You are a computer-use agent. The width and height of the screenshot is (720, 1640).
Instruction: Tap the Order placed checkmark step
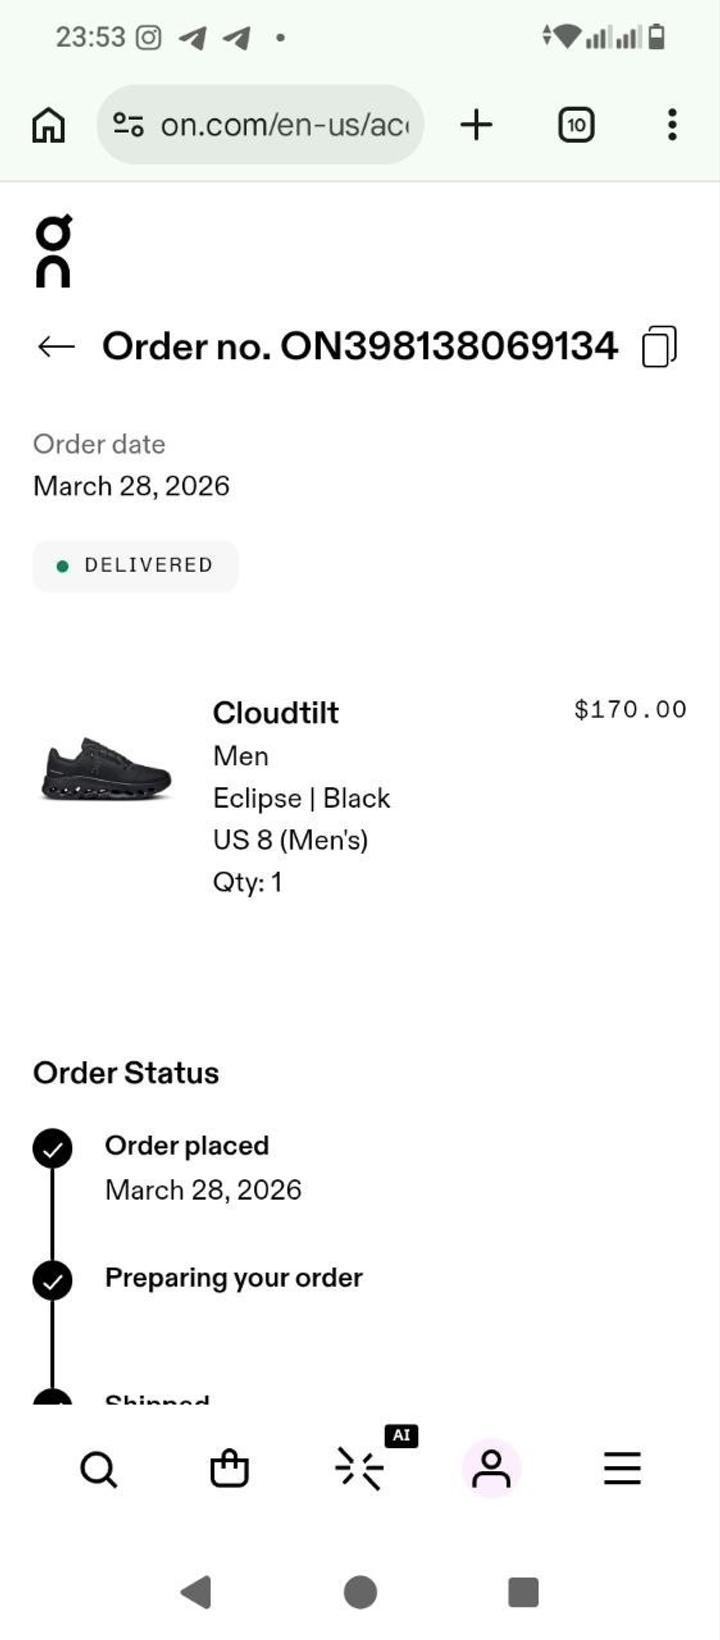[53, 1148]
